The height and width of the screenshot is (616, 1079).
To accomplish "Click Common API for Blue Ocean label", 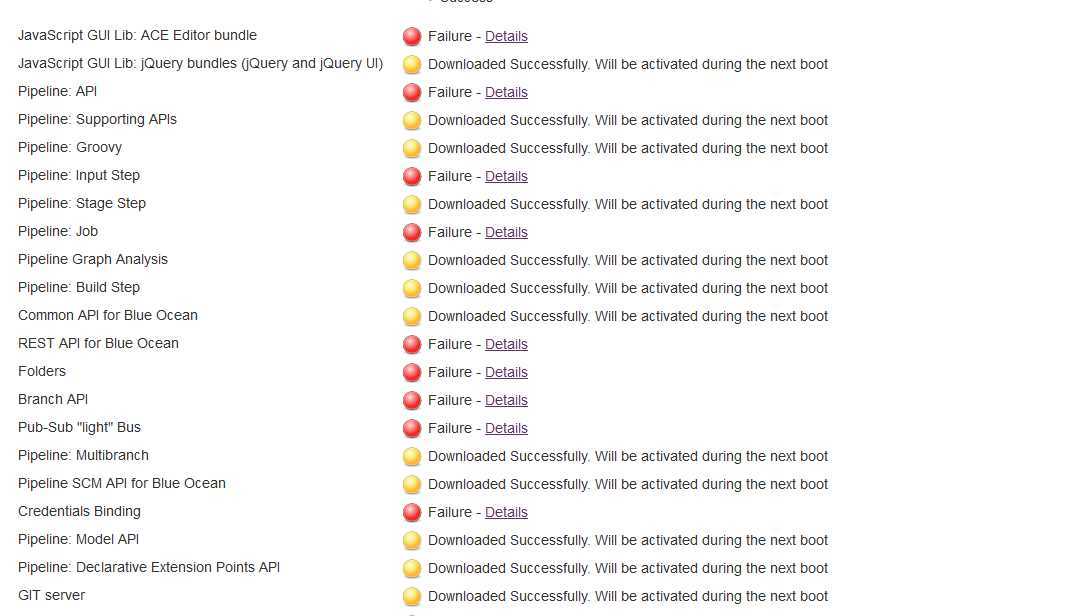I will 108,315.
